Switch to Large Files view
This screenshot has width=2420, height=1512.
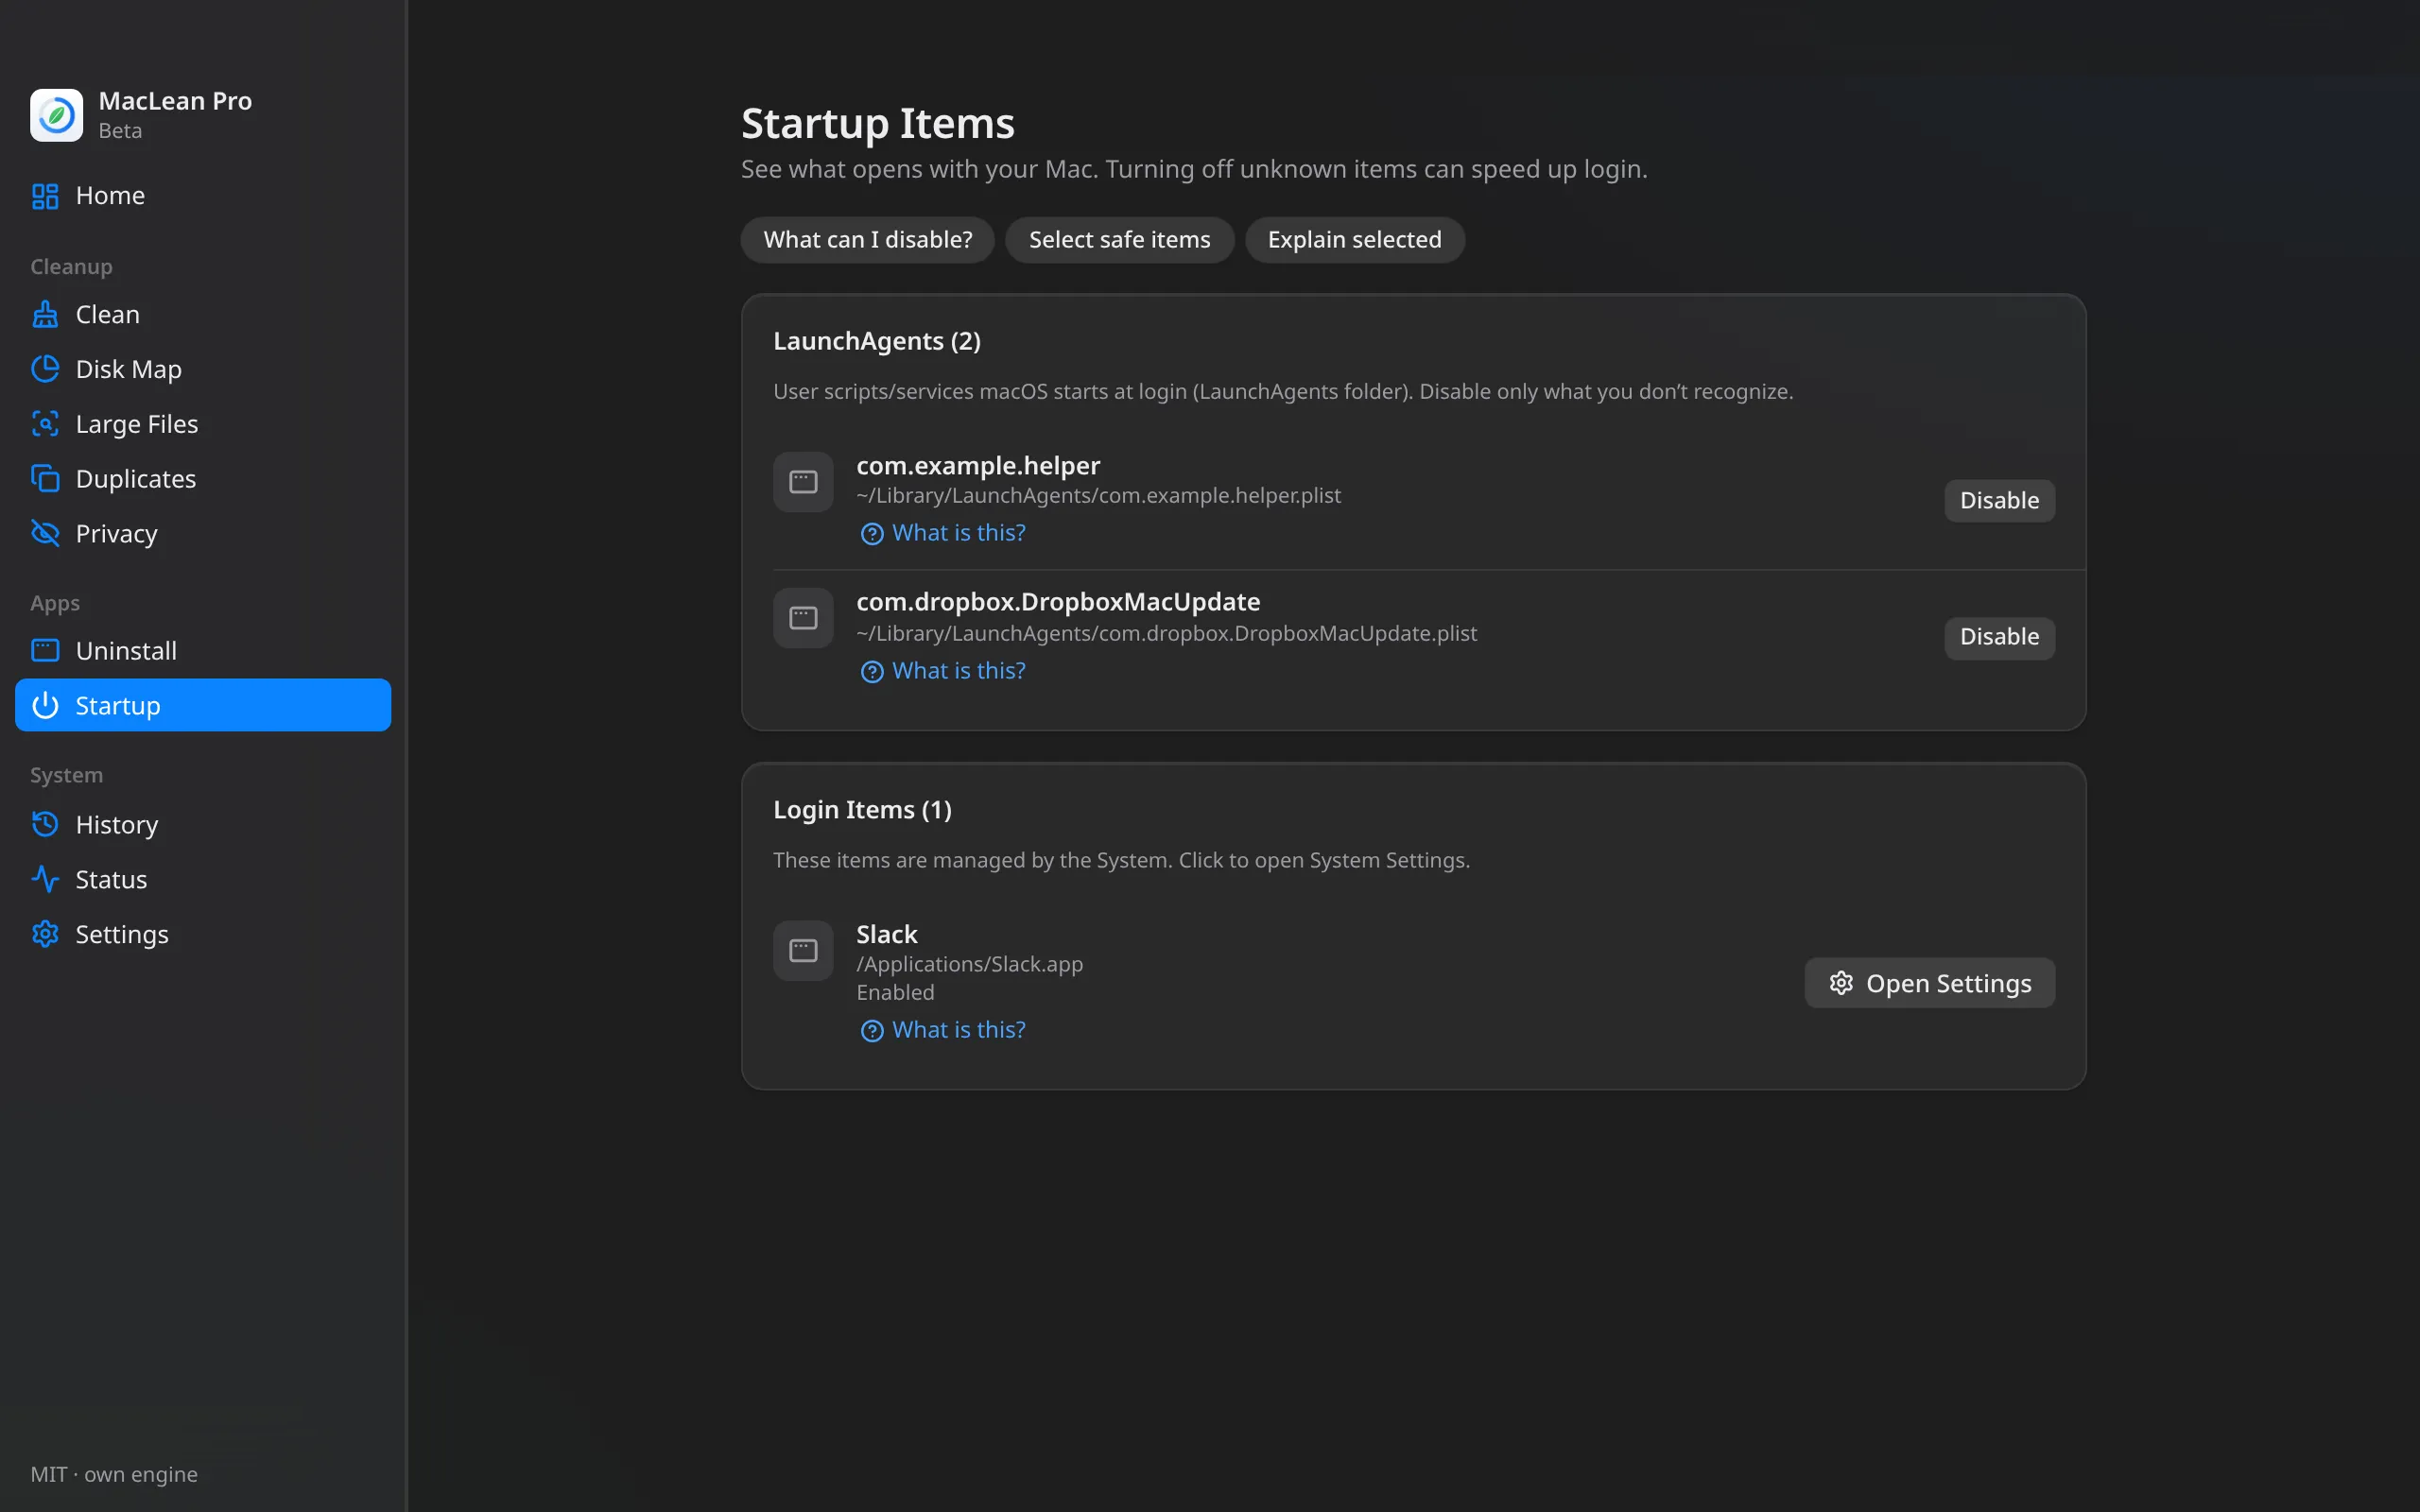137,424
